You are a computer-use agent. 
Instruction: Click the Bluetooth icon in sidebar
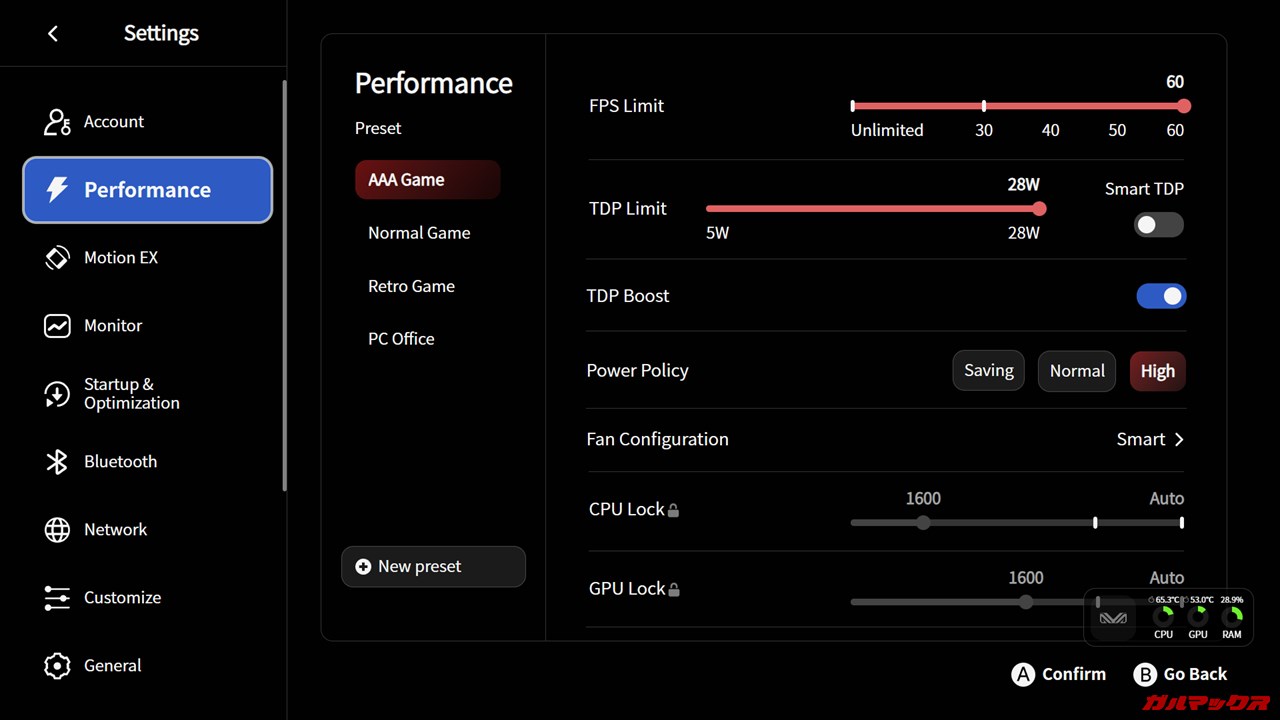pyautogui.click(x=57, y=462)
